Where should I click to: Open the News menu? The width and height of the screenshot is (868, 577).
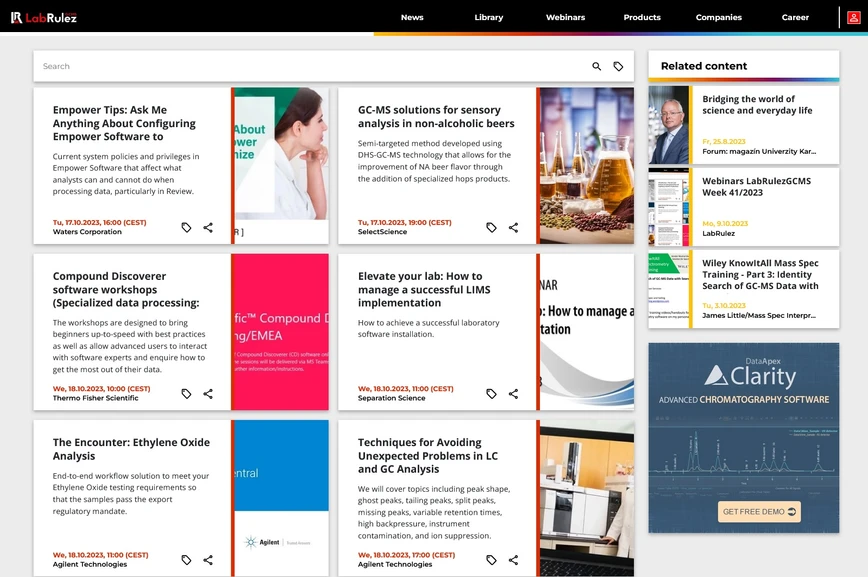point(412,17)
